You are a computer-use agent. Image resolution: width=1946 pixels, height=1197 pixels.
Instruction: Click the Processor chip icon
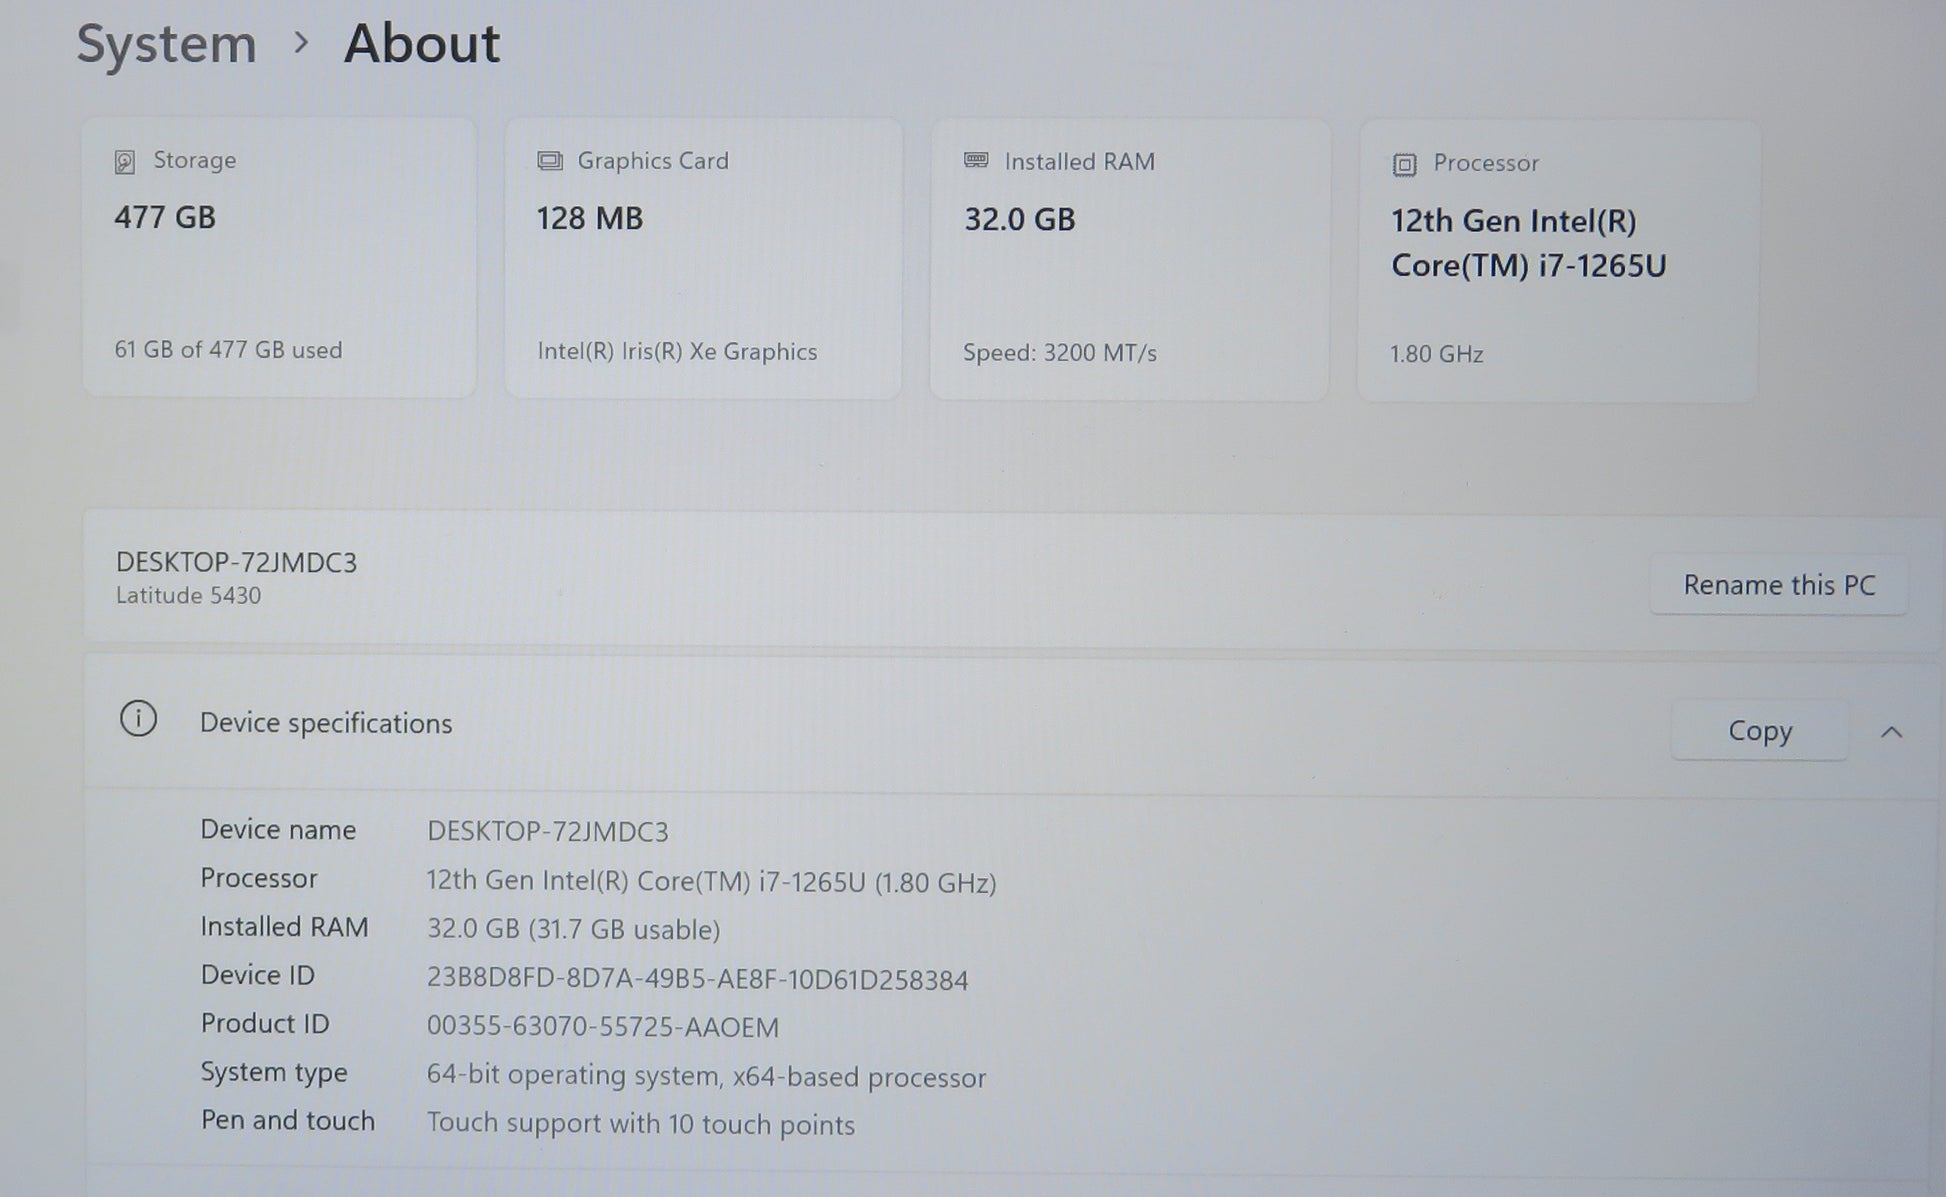click(1404, 165)
